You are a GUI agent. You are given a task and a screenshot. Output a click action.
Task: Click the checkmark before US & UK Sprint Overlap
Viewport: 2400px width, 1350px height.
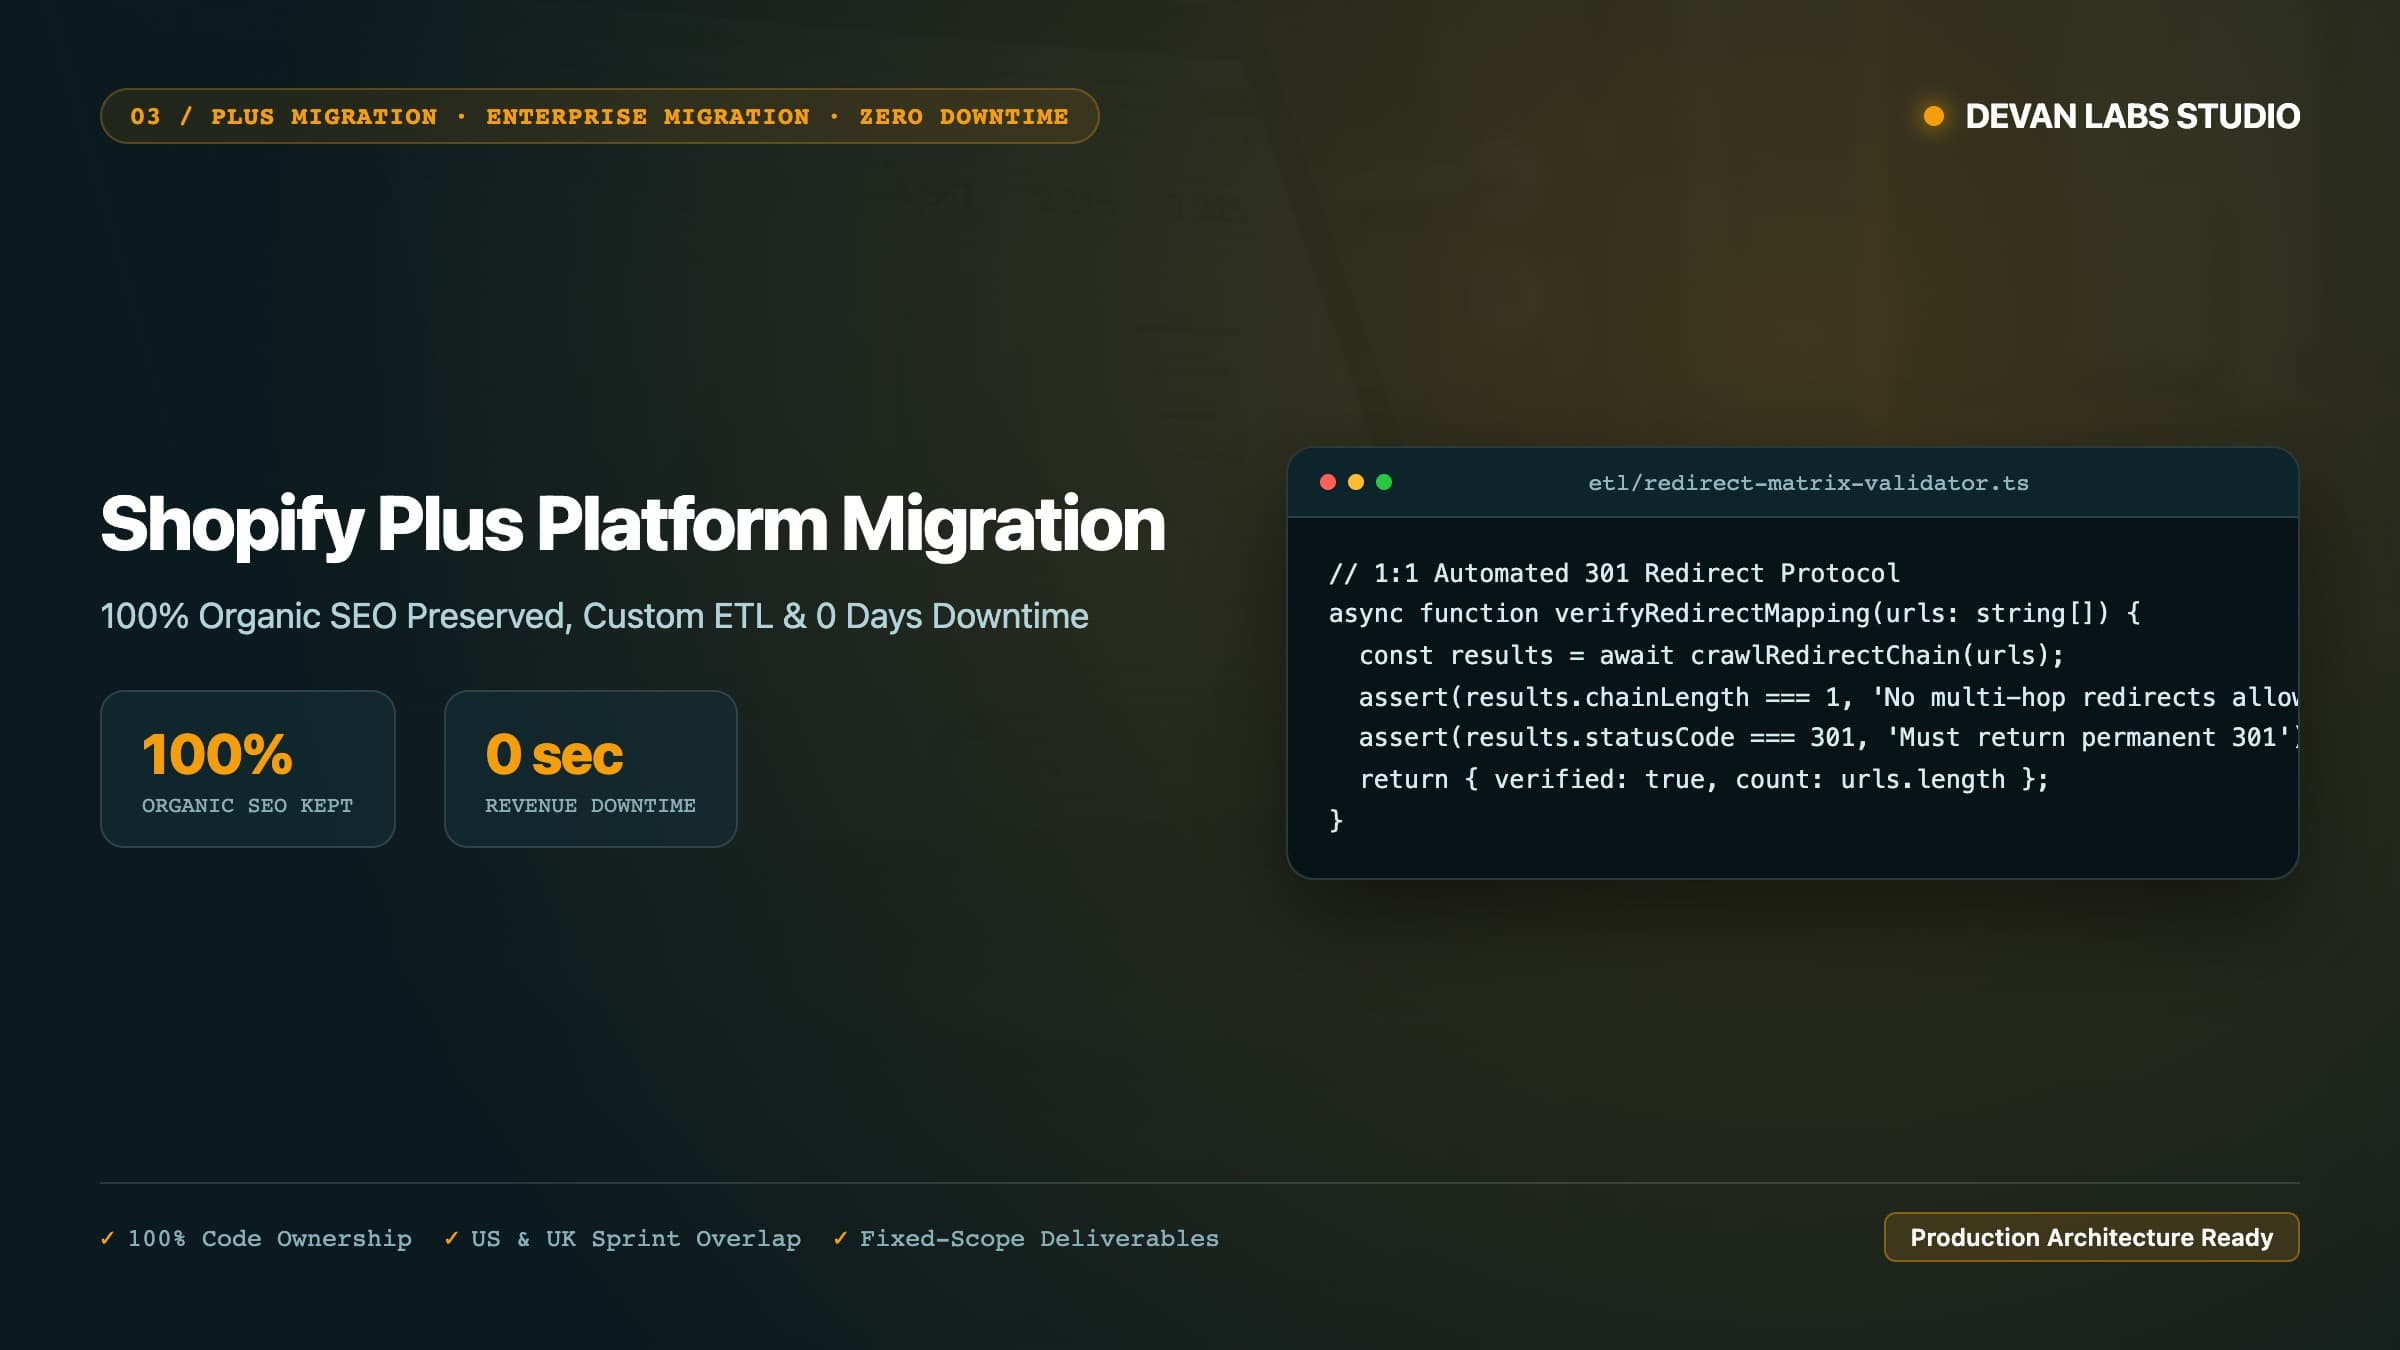click(x=451, y=1238)
